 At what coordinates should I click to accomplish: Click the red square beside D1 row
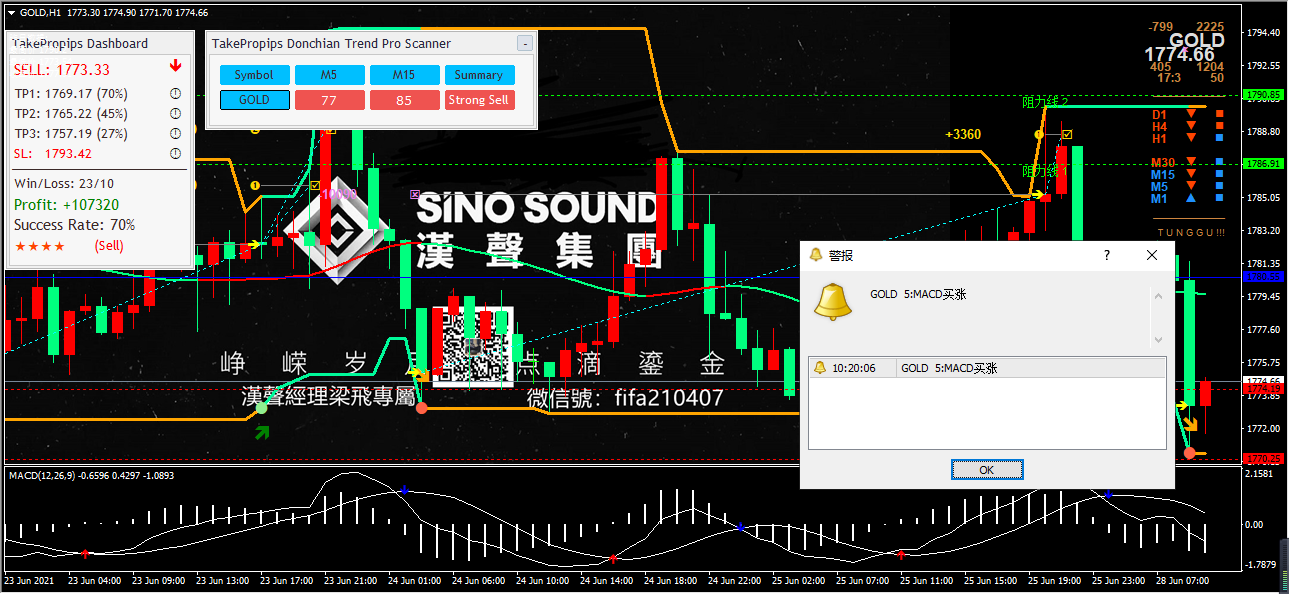[x=1219, y=115]
